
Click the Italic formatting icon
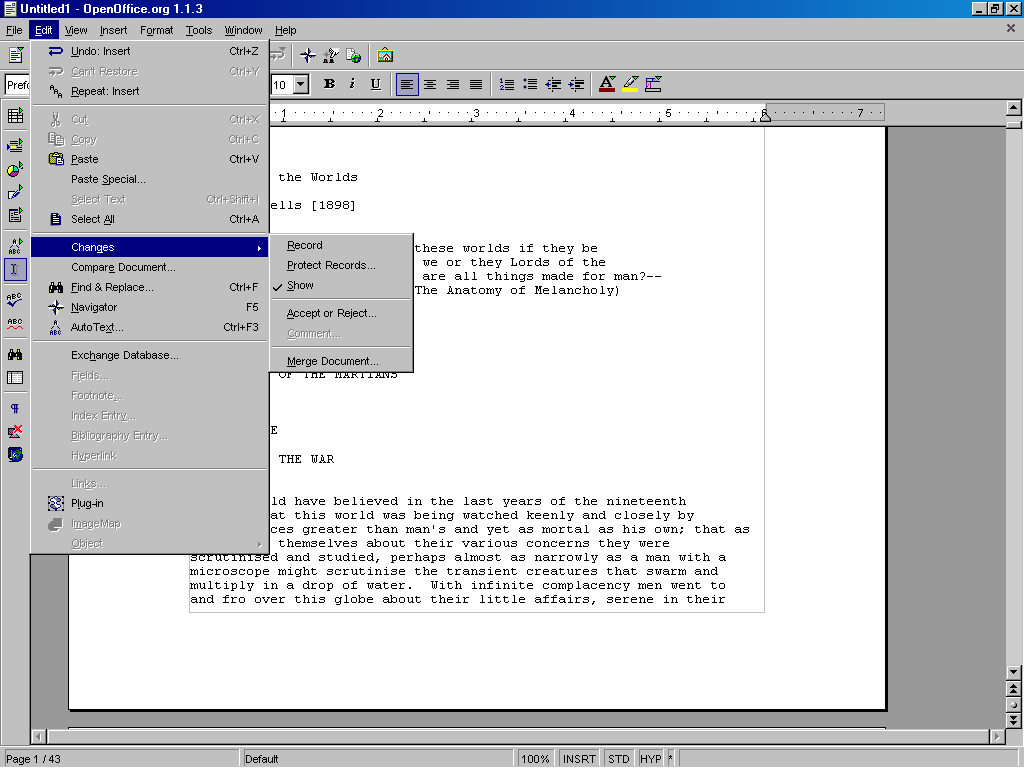(352, 85)
